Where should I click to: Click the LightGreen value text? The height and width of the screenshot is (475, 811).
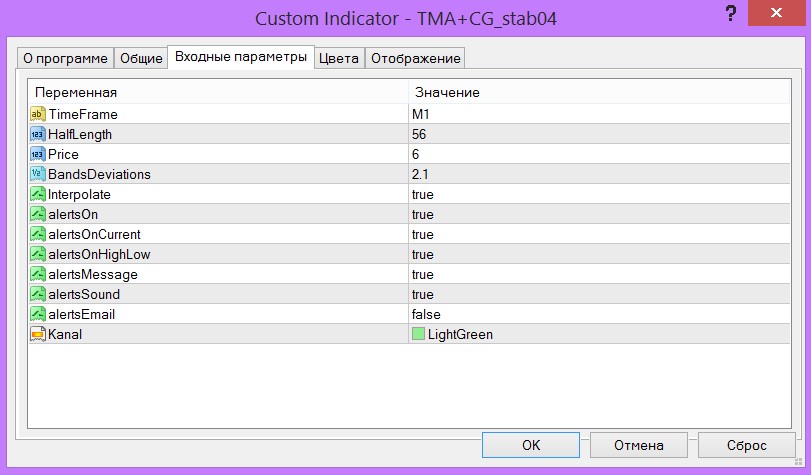(x=460, y=335)
